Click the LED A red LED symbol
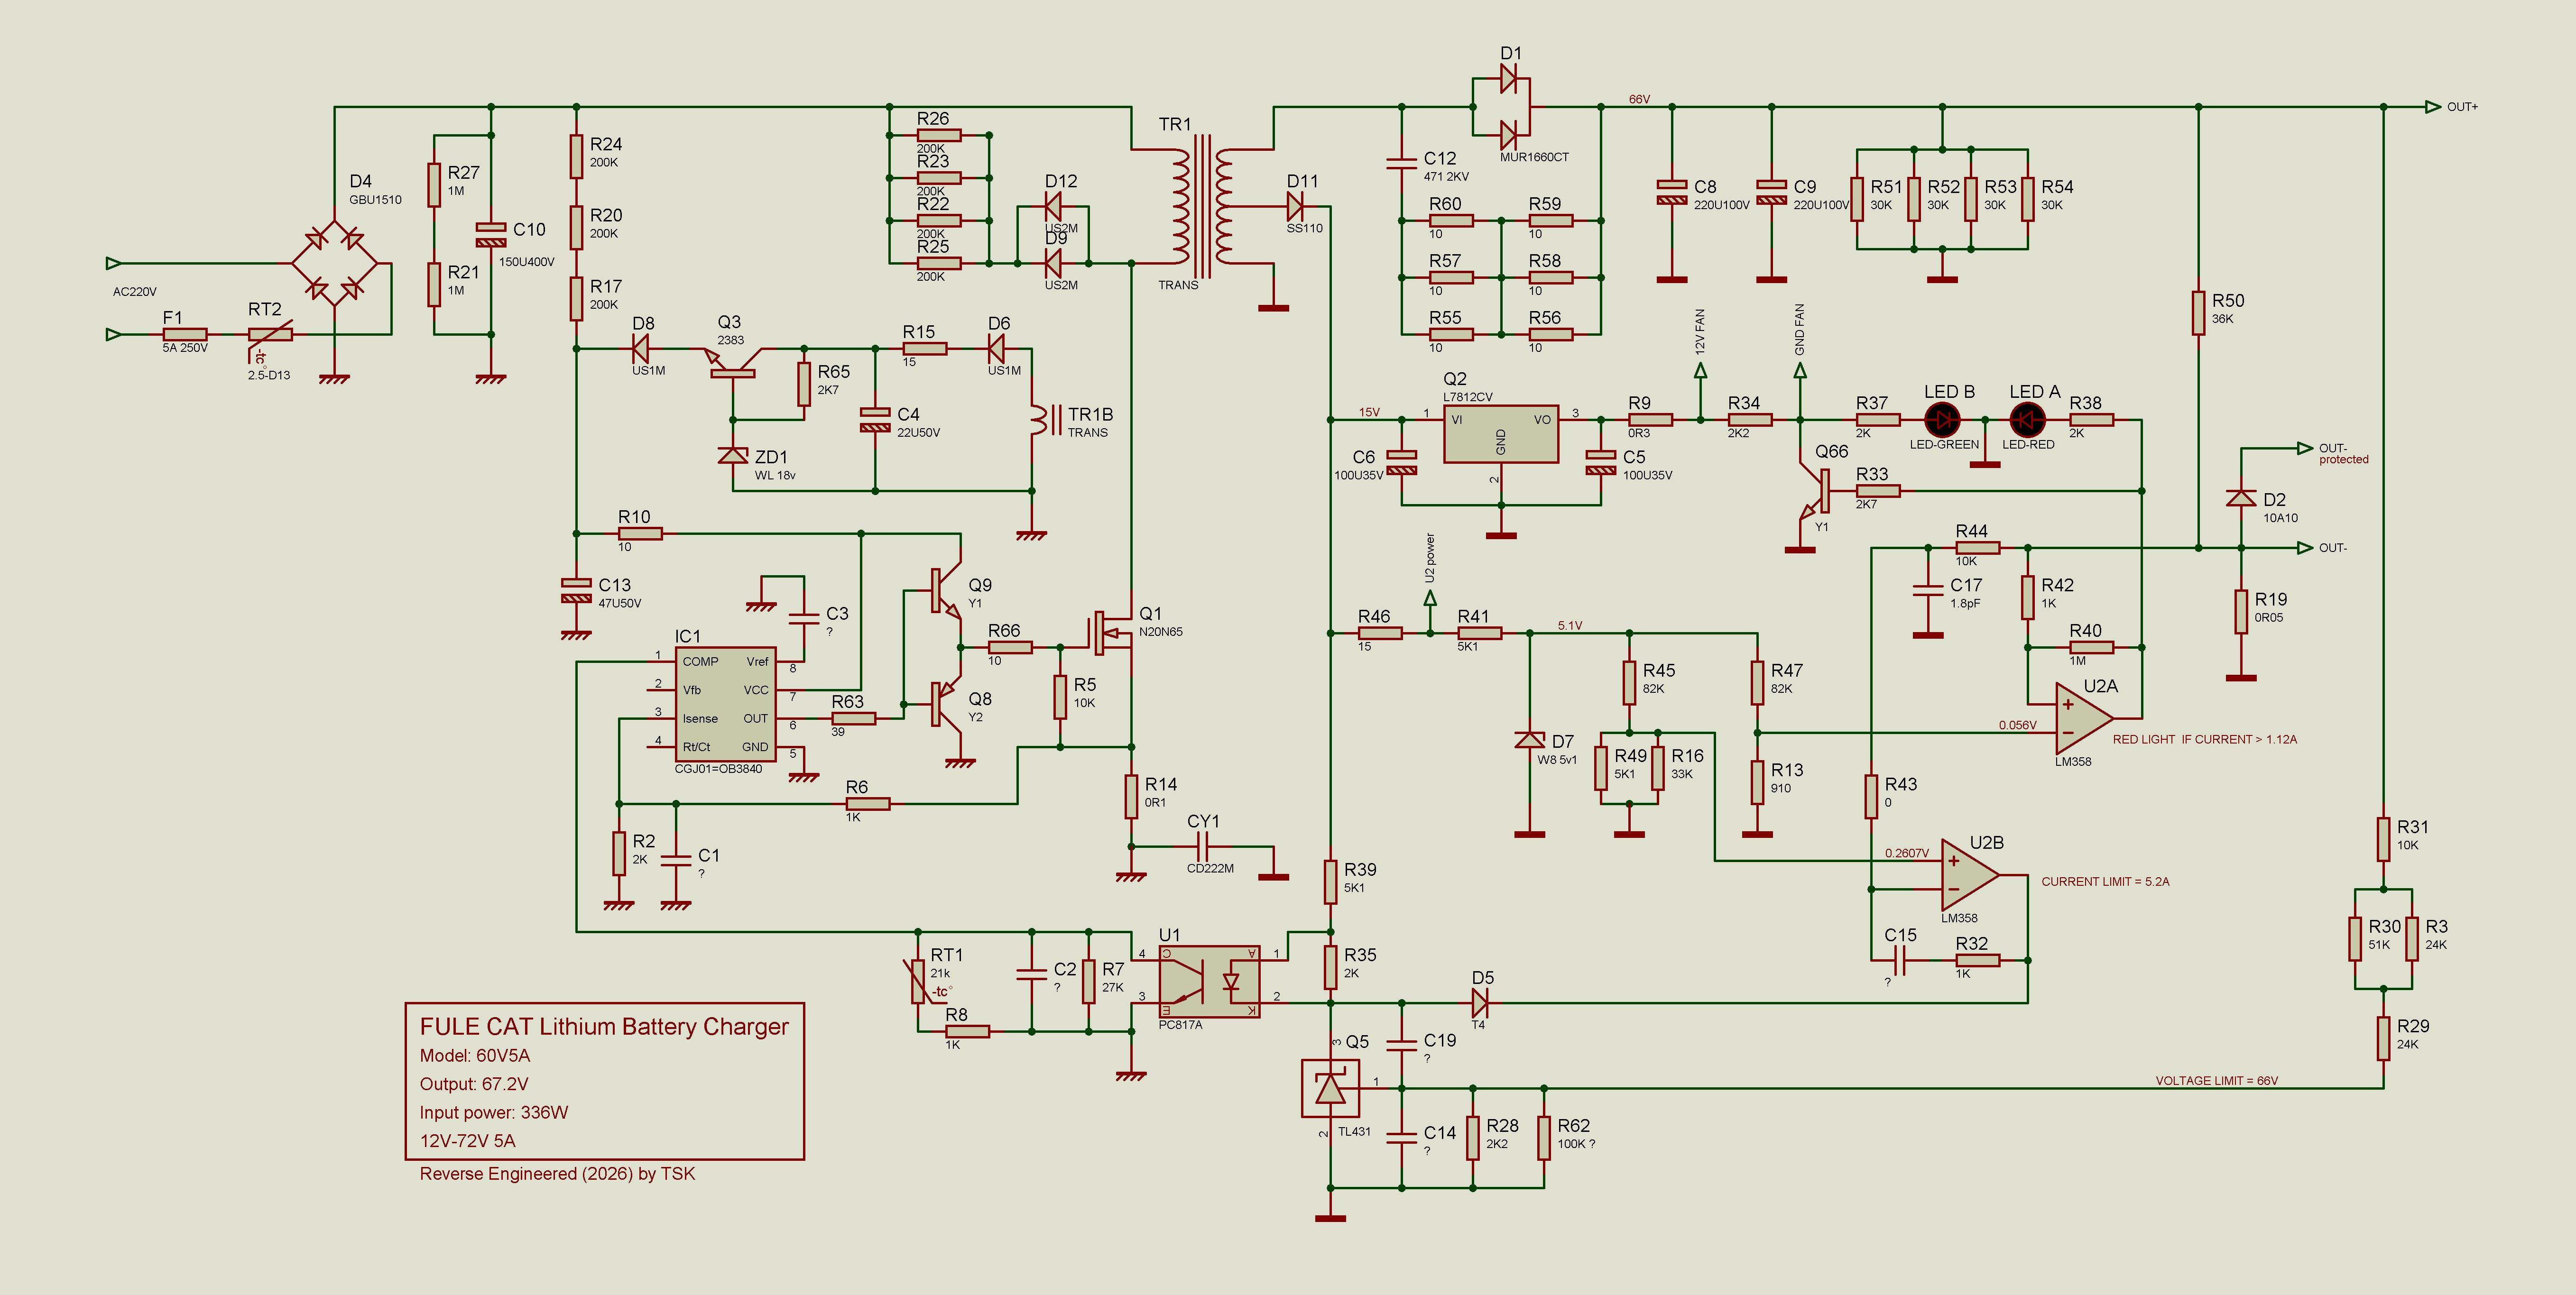The height and width of the screenshot is (1295, 2576). pos(2027,420)
